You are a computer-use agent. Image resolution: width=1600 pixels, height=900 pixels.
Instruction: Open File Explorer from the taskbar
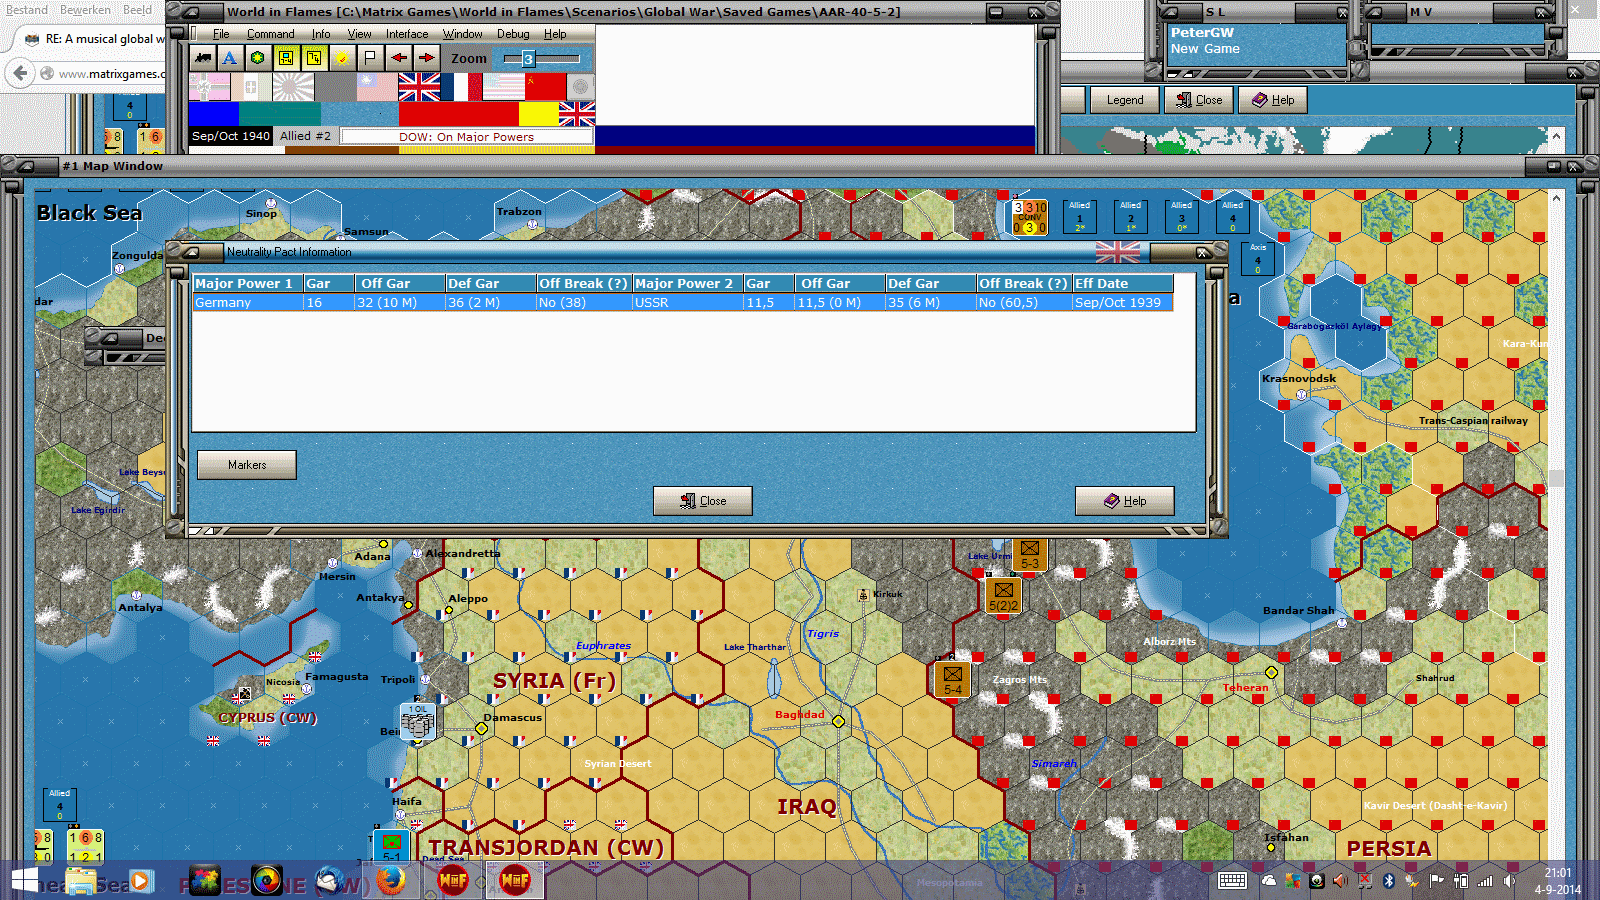pyautogui.click(x=82, y=880)
